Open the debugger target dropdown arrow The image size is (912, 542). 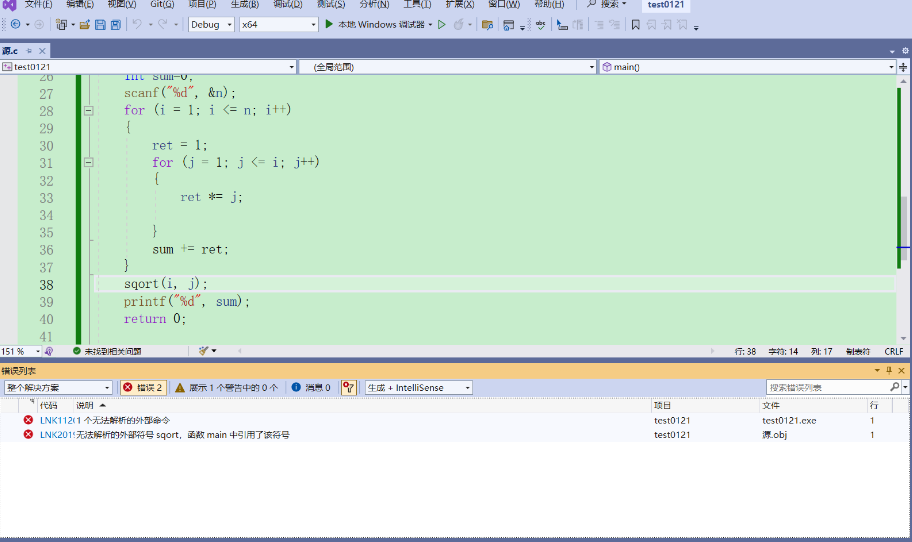point(430,24)
